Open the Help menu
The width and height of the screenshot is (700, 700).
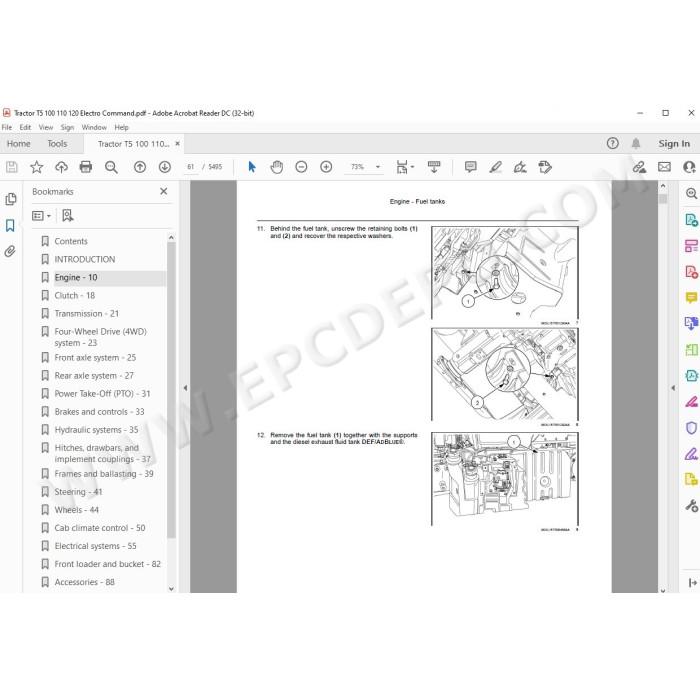pos(121,127)
